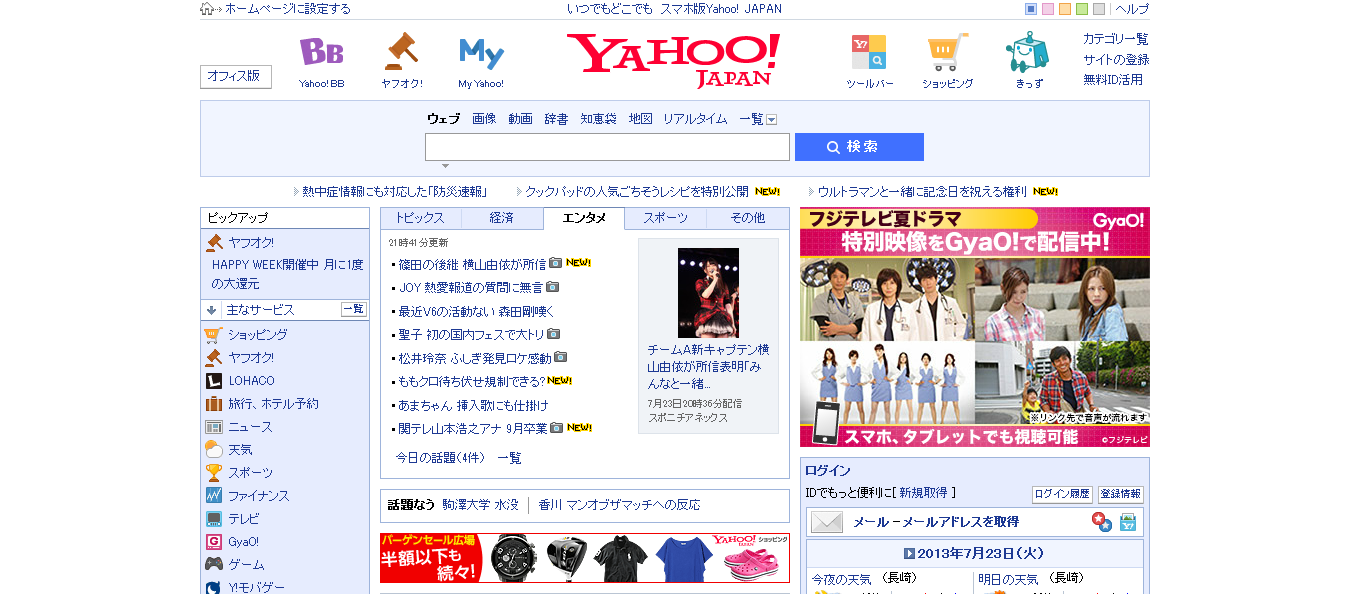Click the GyaO! icon in services list
Viewport: 1349px width, 594px height.
pos(213,542)
